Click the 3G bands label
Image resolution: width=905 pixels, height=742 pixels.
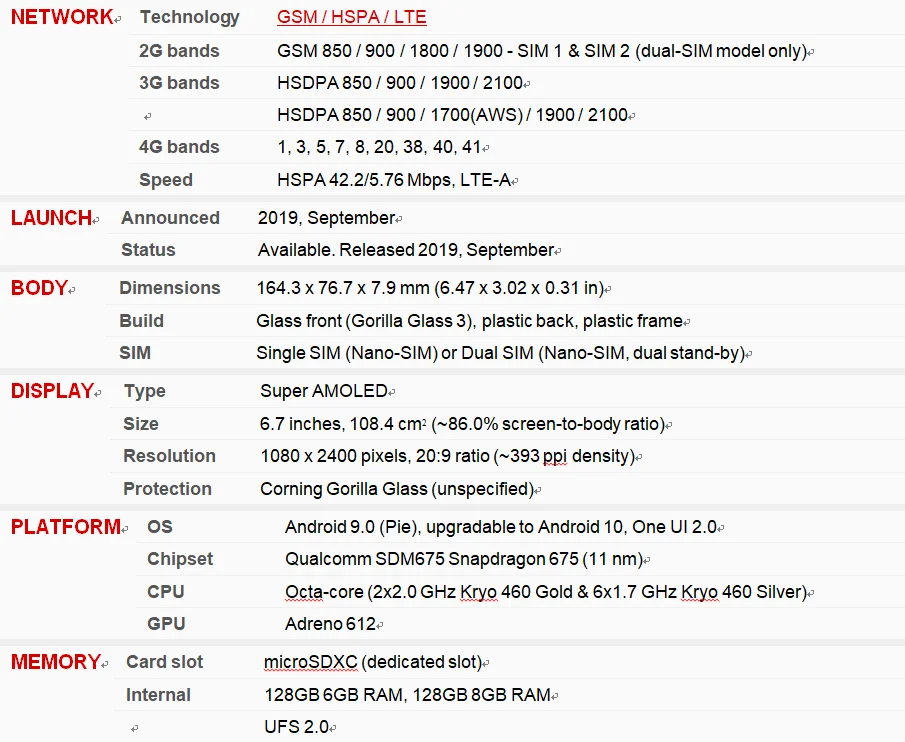(179, 83)
